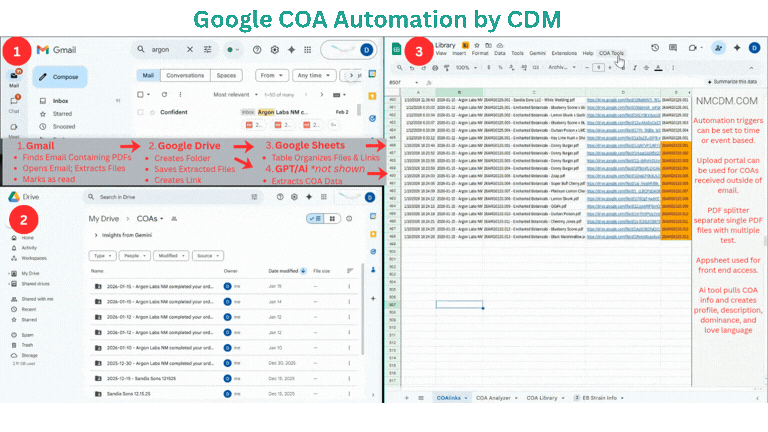
Task: Switch to the EB Strain Info sheet tab
Action: (599, 398)
